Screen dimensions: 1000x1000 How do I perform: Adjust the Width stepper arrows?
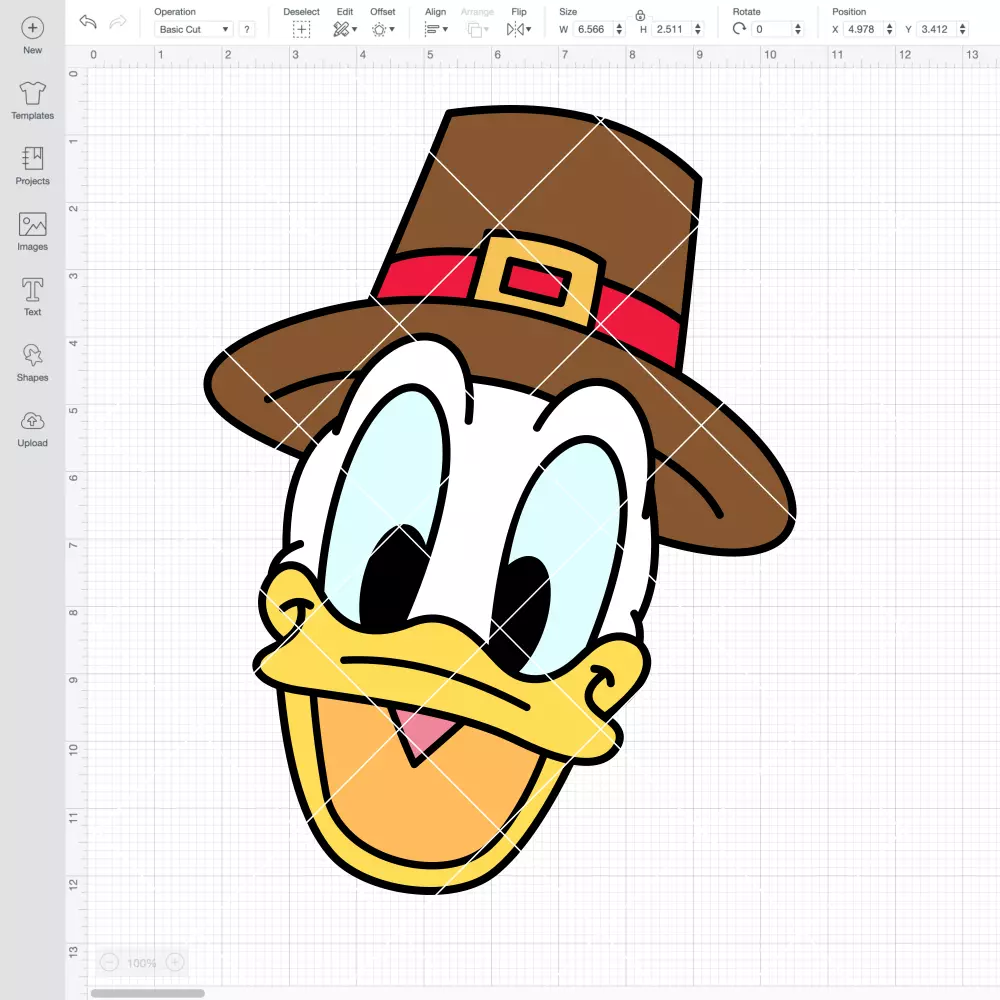tap(619, 29)
